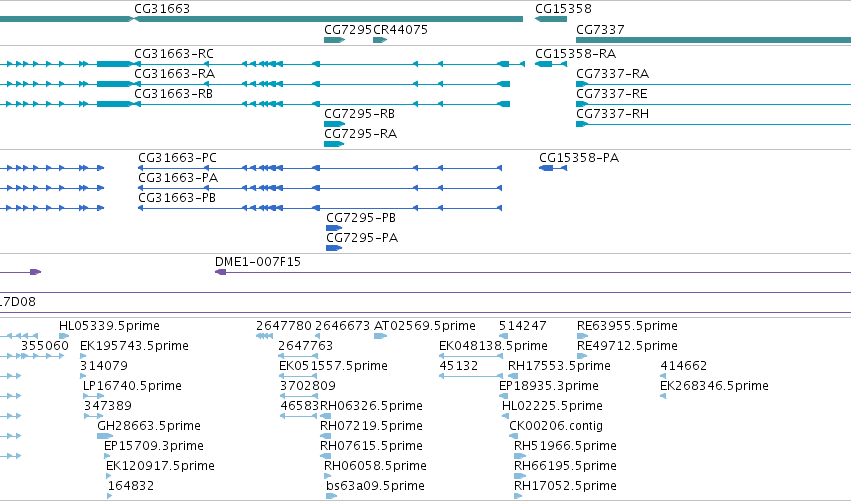Image resolution: width=851 pixels, height=501 pixels.
Task: Click EST AT02569.5prime
Action: [x=425, y=326]
